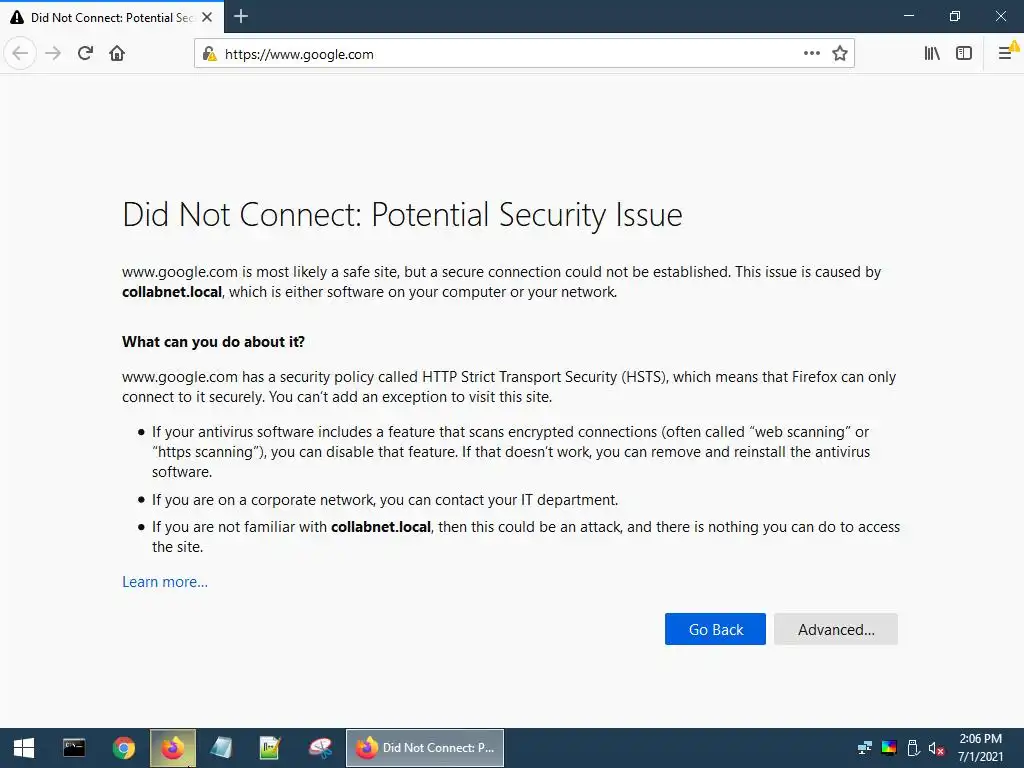Screen dimensions: 1024x768
Task: Open a new tab with plus button
Action: pyautogui.click(x=241, y=16)
